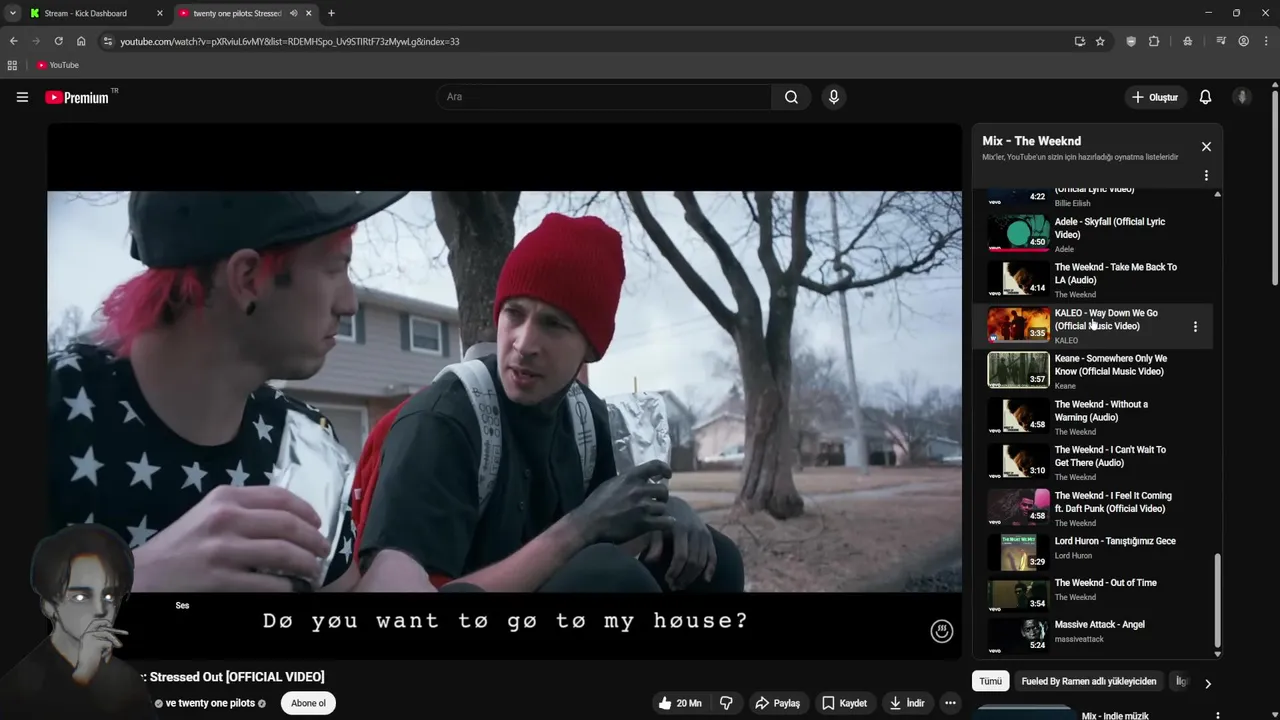Play The Weeknd - Take Me Back To LA
The image size is (1280, 720).
click(1094, 281)
